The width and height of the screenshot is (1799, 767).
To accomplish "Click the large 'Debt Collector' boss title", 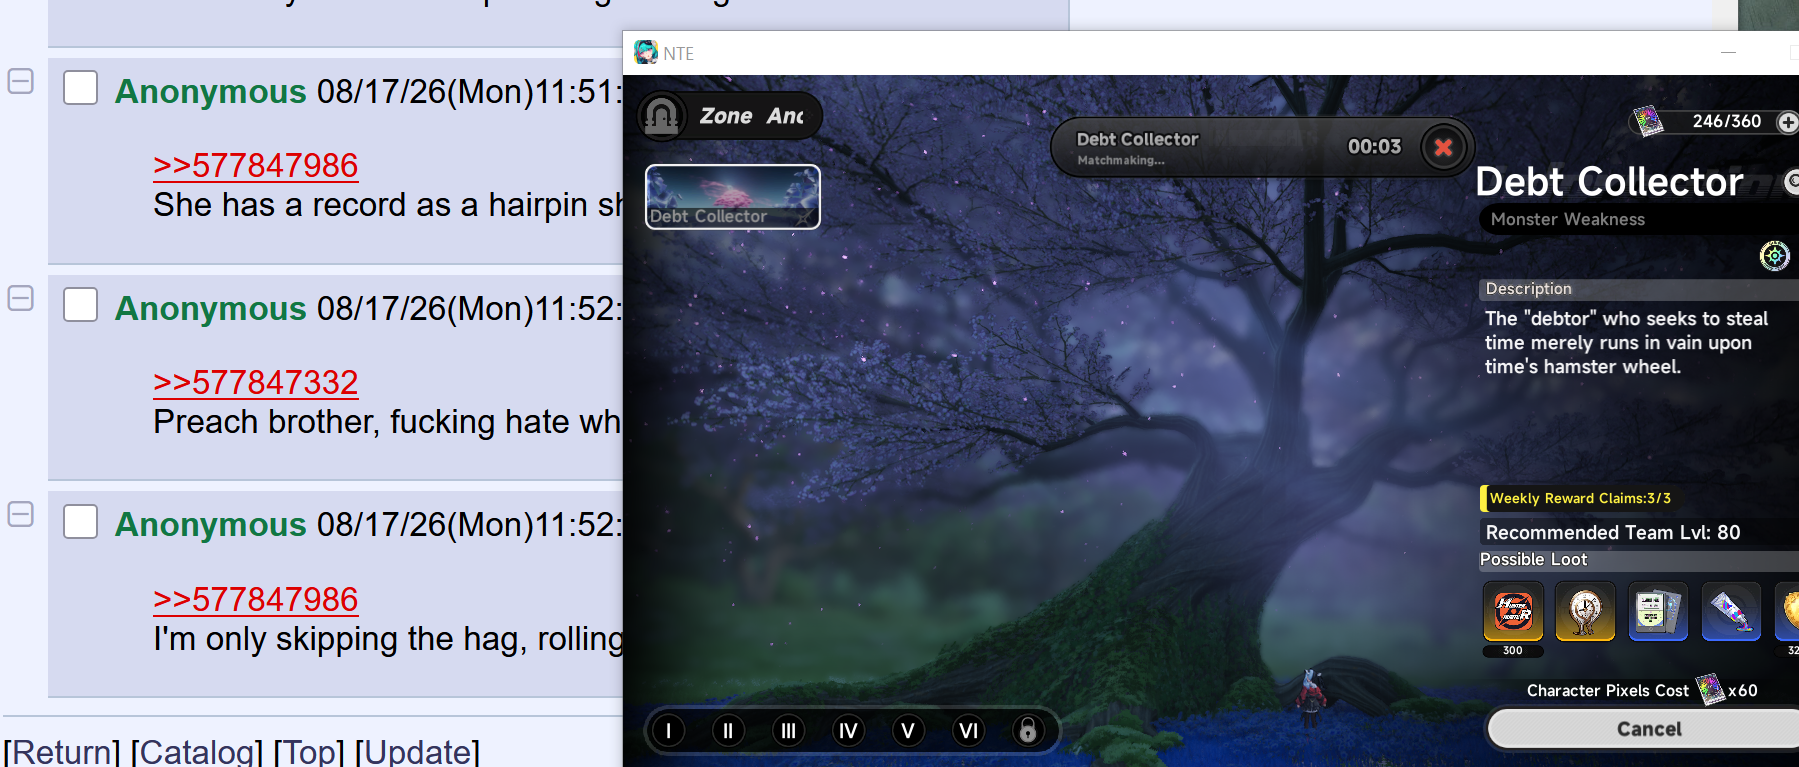I will (1609, 182).
